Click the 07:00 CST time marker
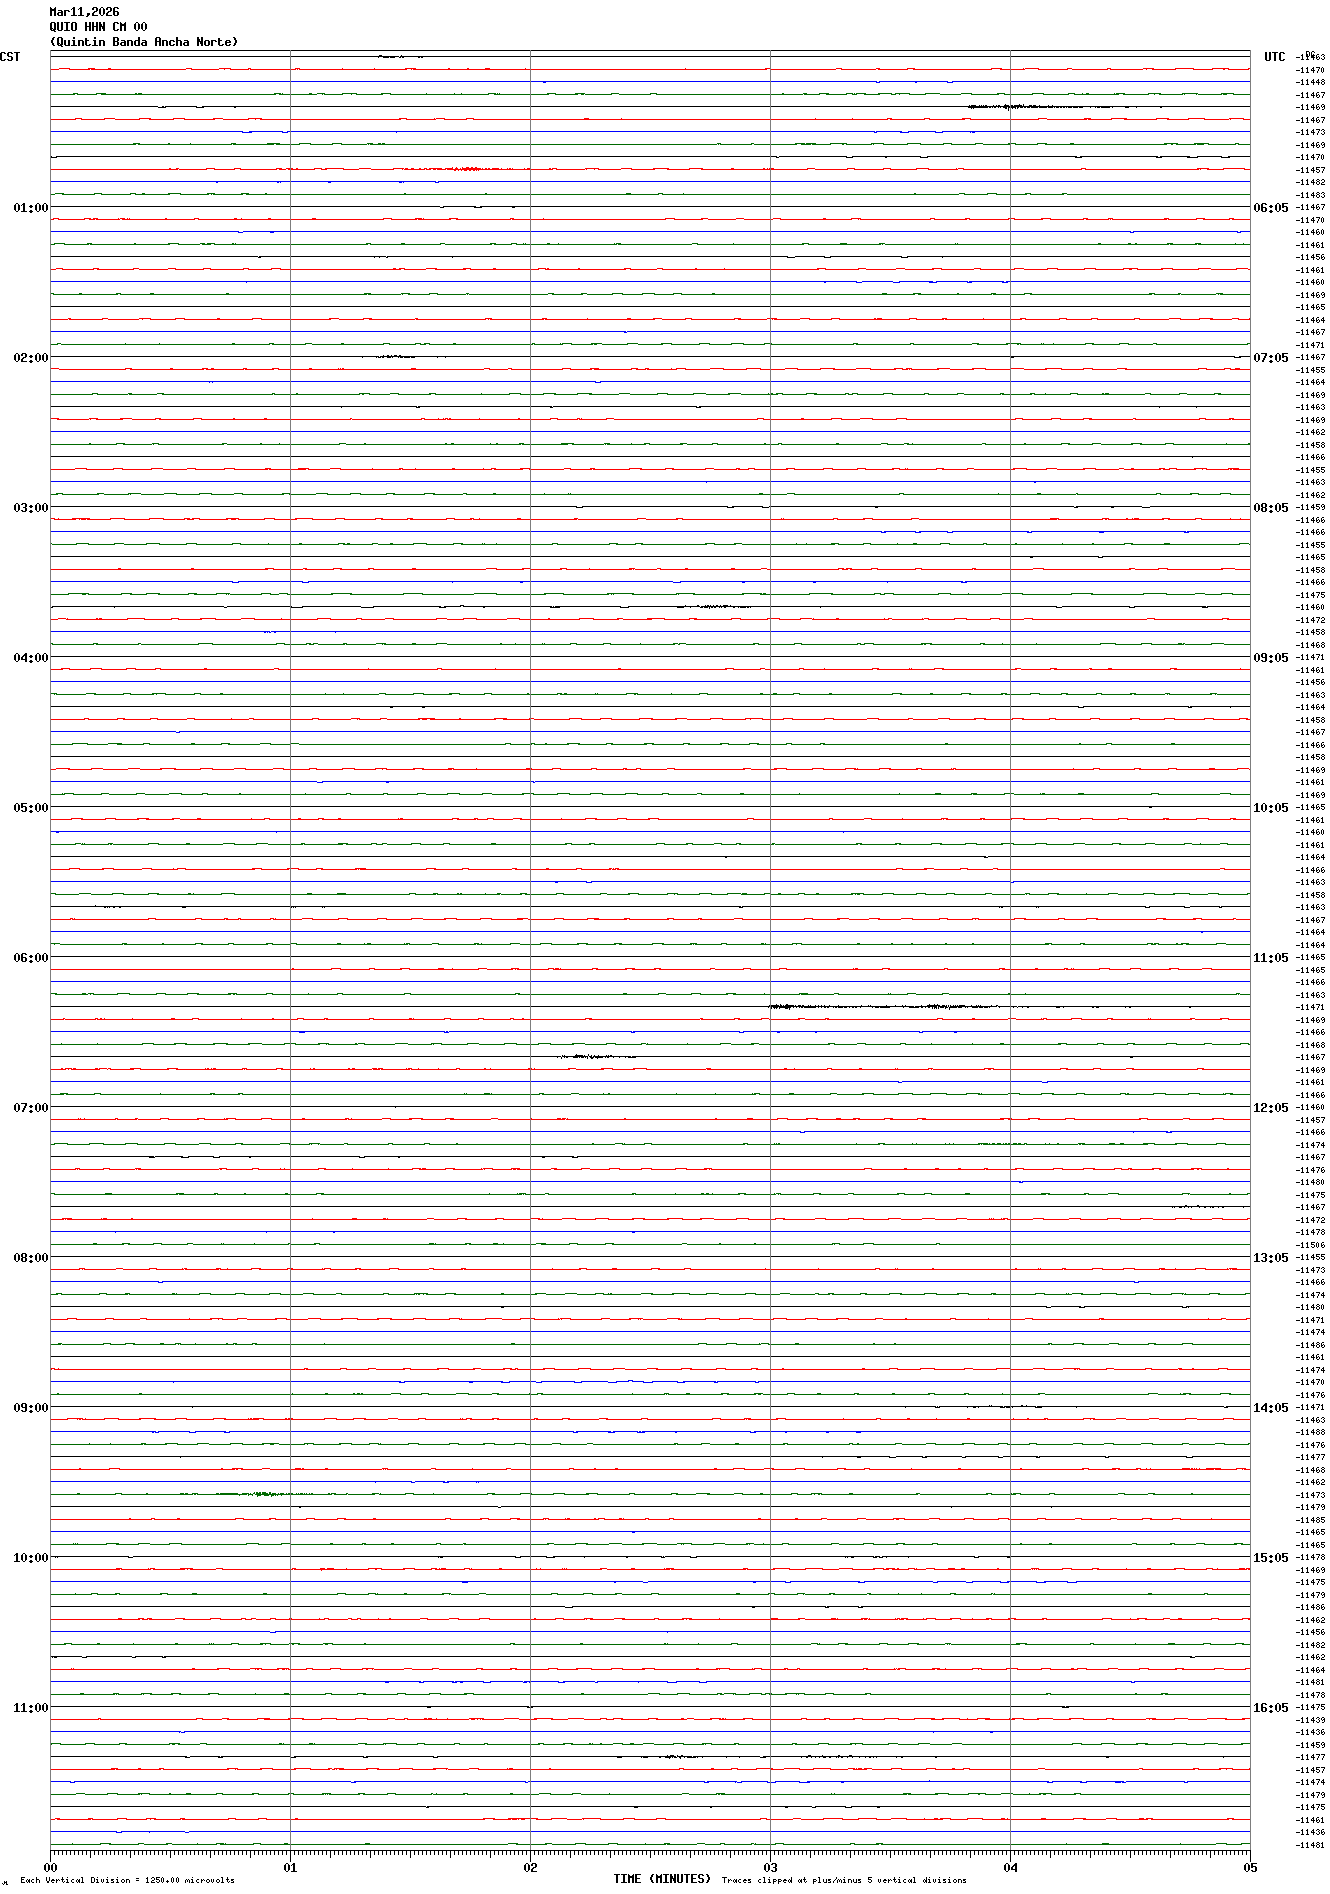This screenshot has width=1330, height=1894. tap(31, 1108)
